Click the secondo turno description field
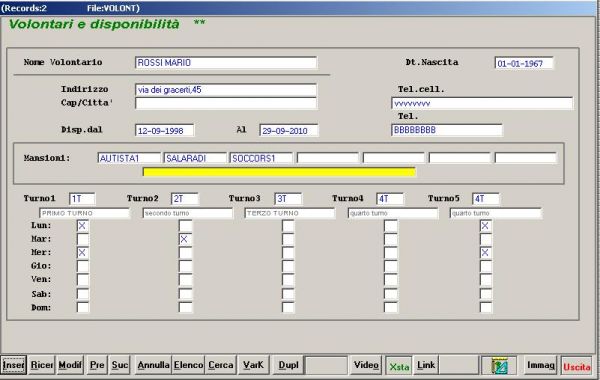Screen dimensions: 600x380 (x=188, y=213)
